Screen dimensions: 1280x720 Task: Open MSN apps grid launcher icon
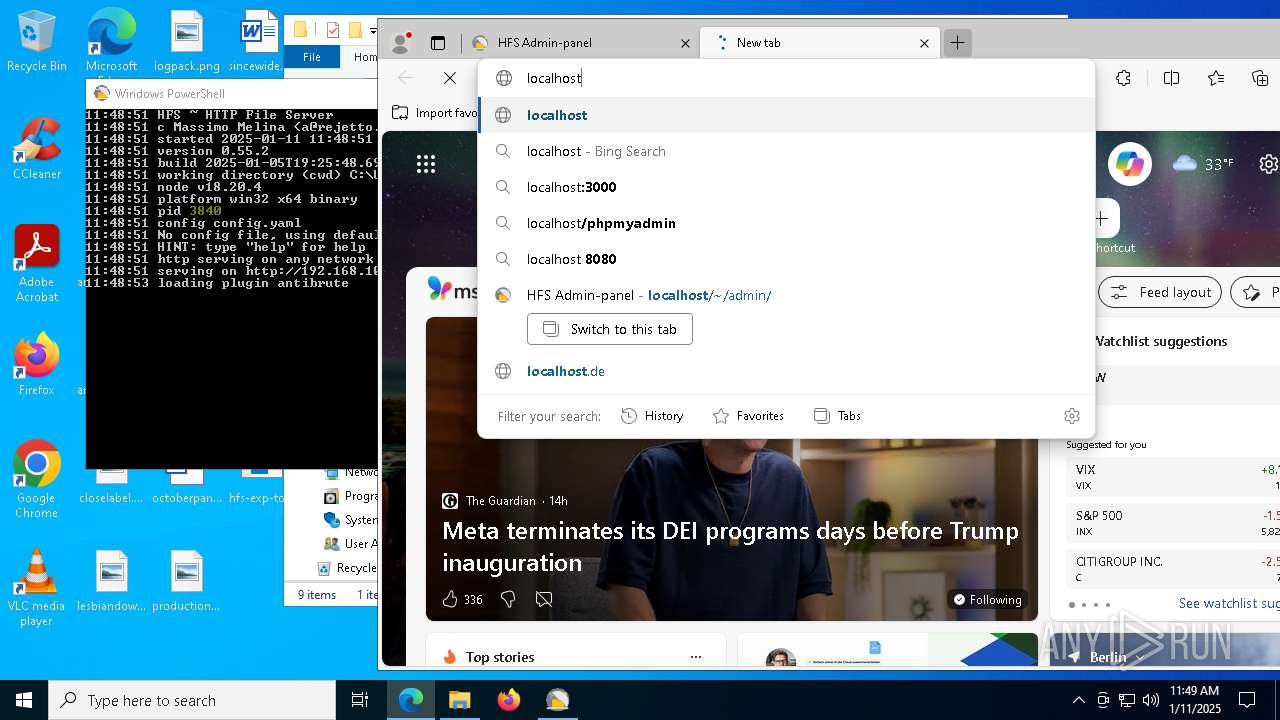coord(426,164)
